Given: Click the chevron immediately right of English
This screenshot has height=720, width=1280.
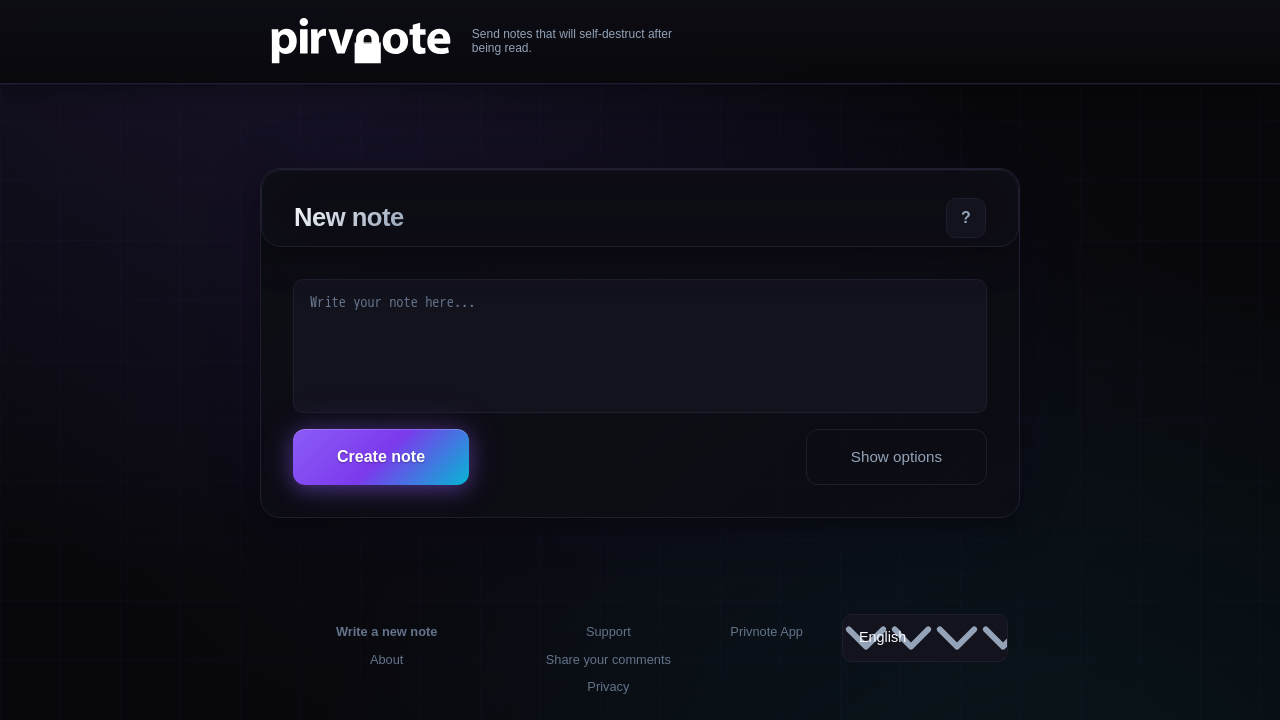Looking at the screenshot, I should tap(913, 637).
